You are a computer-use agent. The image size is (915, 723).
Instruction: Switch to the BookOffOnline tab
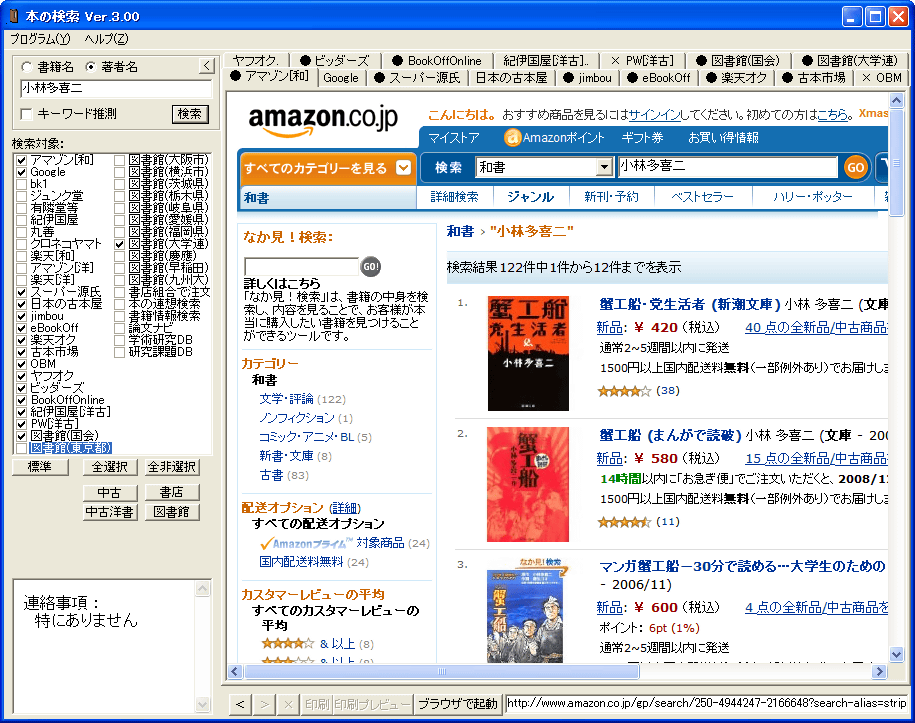(x=437, y=61)
